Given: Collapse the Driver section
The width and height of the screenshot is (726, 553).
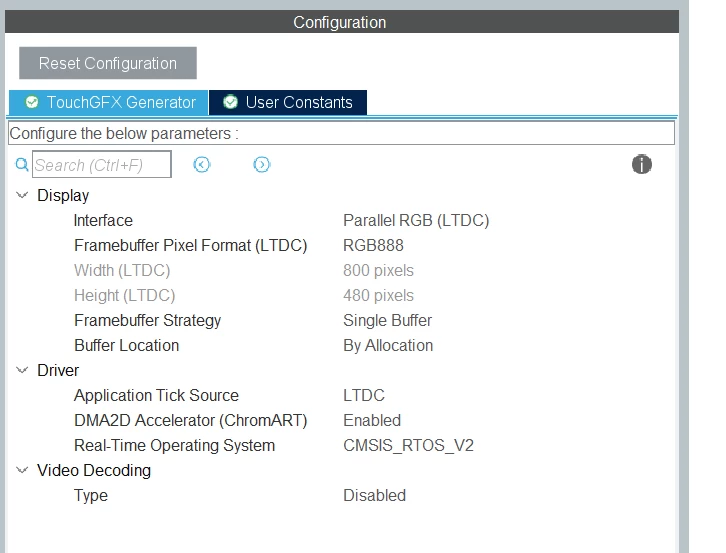Looking at the screenshot, I should tap(22, 370).
